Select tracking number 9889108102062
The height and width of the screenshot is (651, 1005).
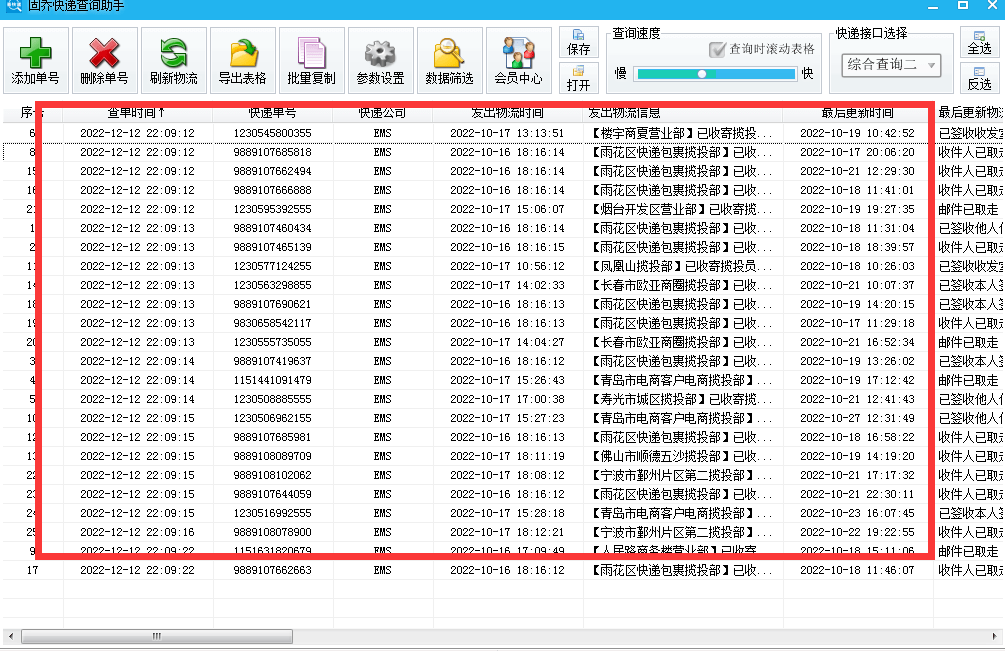click(272, 475)
